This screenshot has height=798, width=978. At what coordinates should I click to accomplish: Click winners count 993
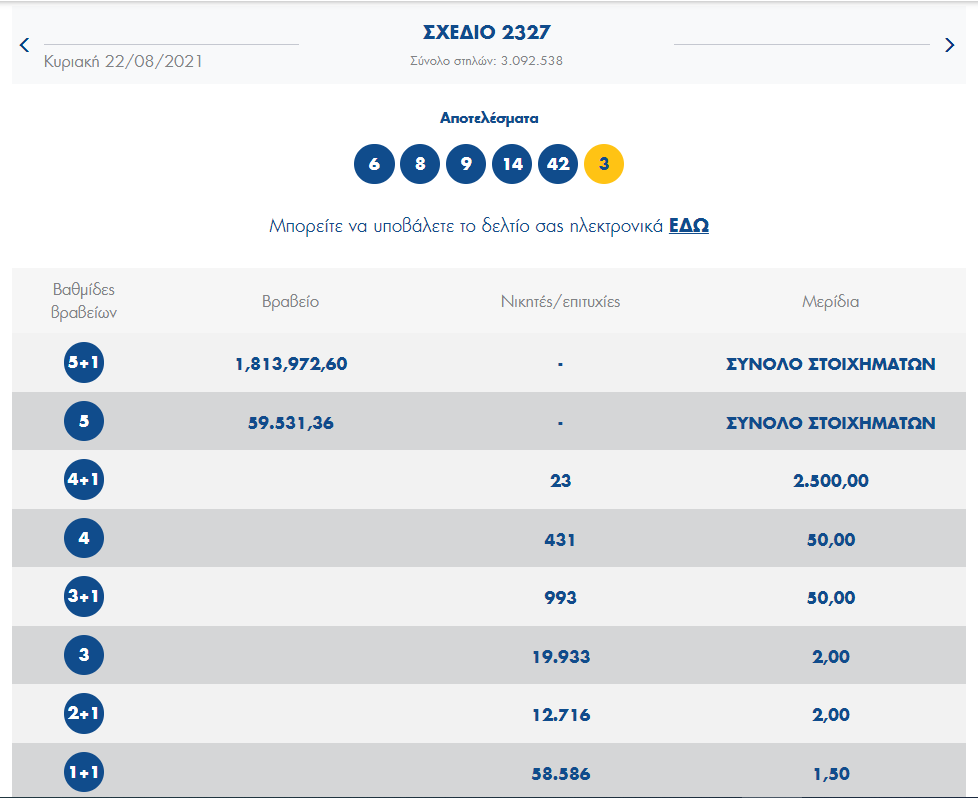(x=561, y=598)
